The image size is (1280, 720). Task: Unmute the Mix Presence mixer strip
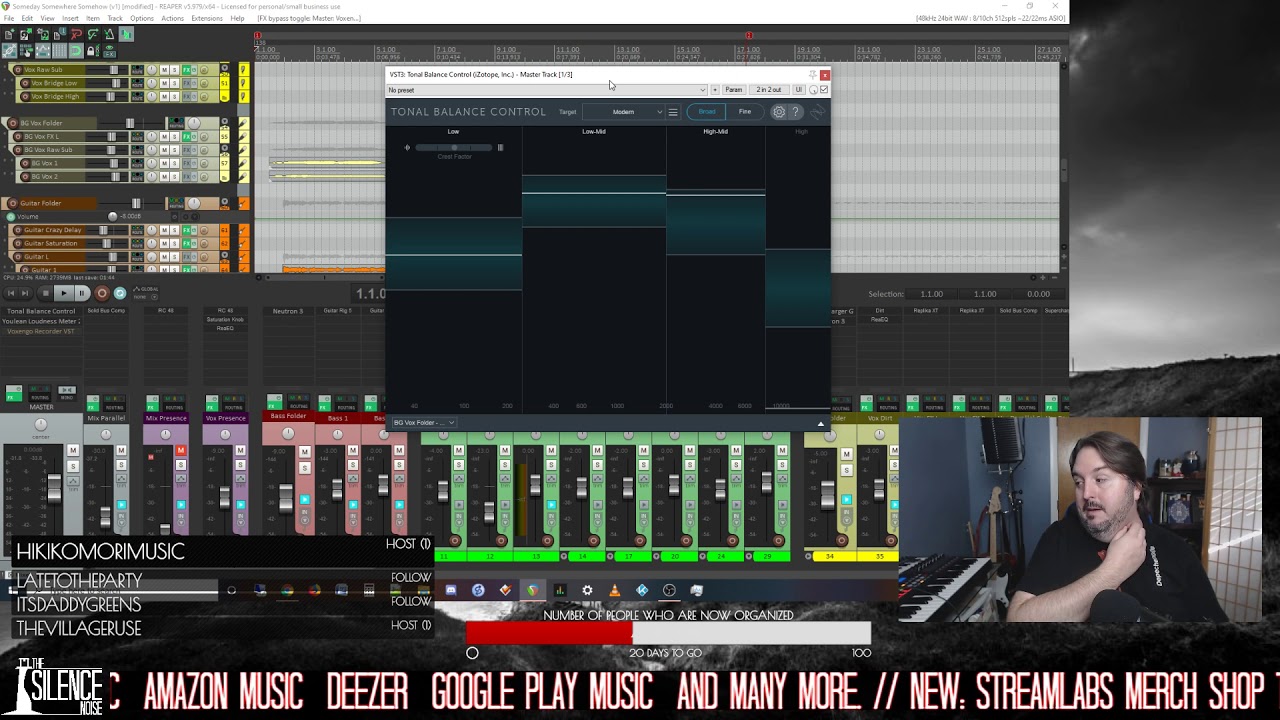(x=181, y=450)
